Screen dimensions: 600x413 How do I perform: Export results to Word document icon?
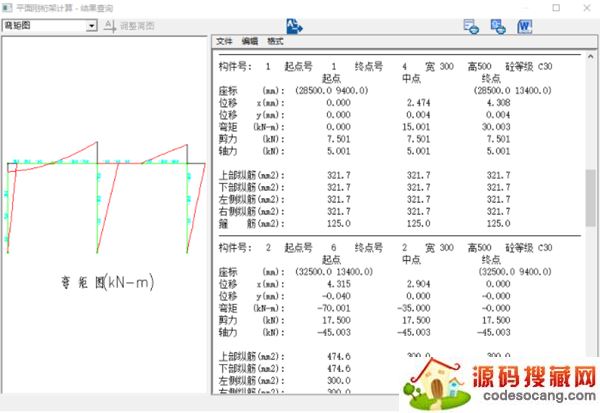pos(525,26)
